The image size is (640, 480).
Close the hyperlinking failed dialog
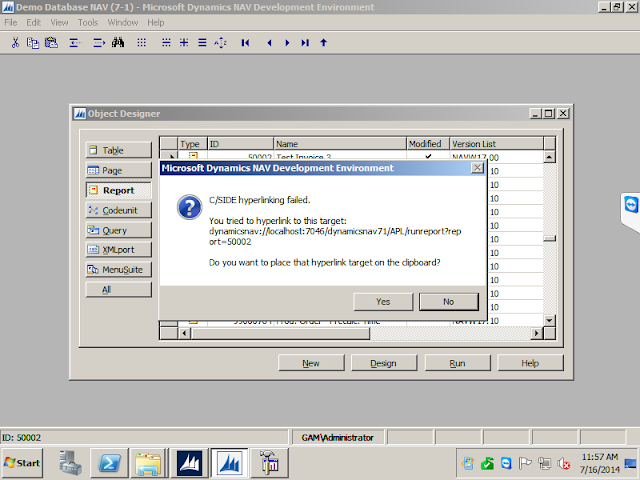pyautogui.click(x=477, y=168)
